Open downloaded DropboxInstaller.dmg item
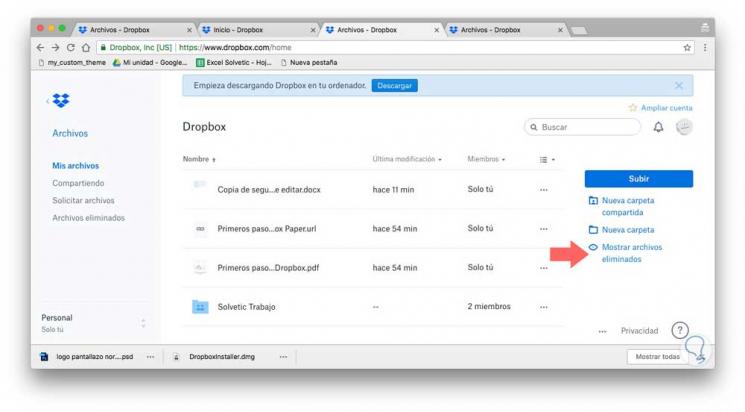 (x=222, y=357)
